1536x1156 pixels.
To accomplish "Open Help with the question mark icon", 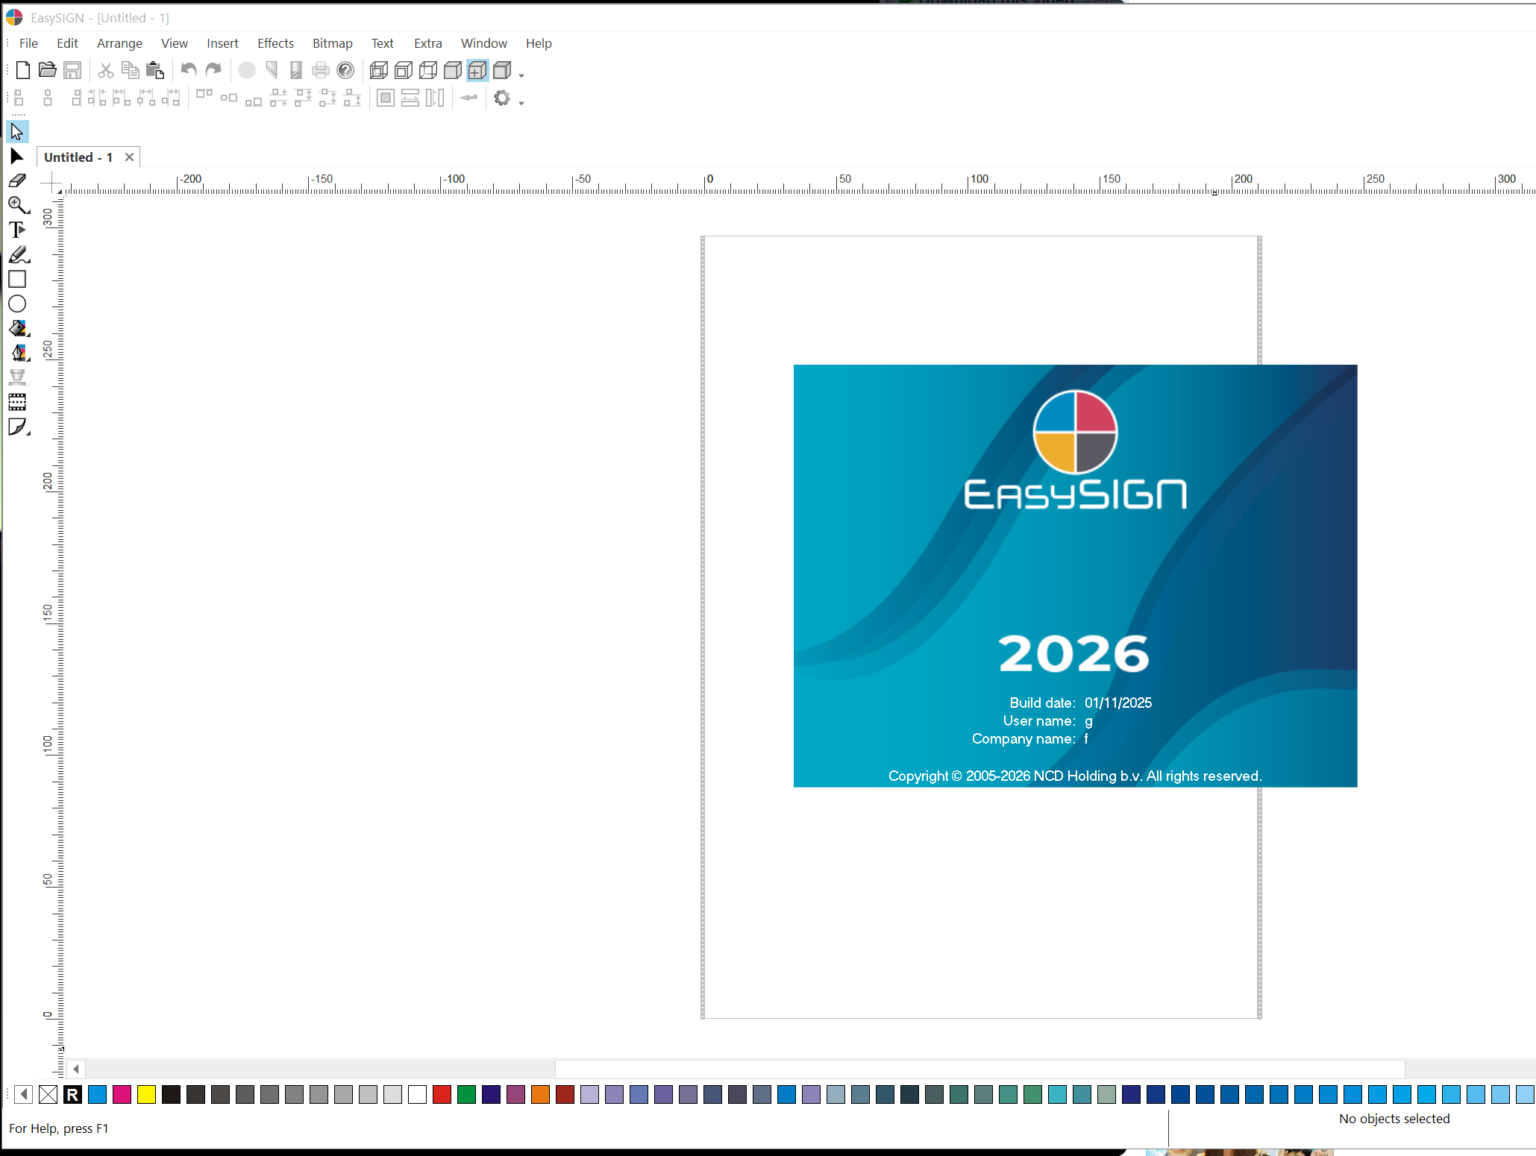I will pyautogui.click(x=345, y=70).
